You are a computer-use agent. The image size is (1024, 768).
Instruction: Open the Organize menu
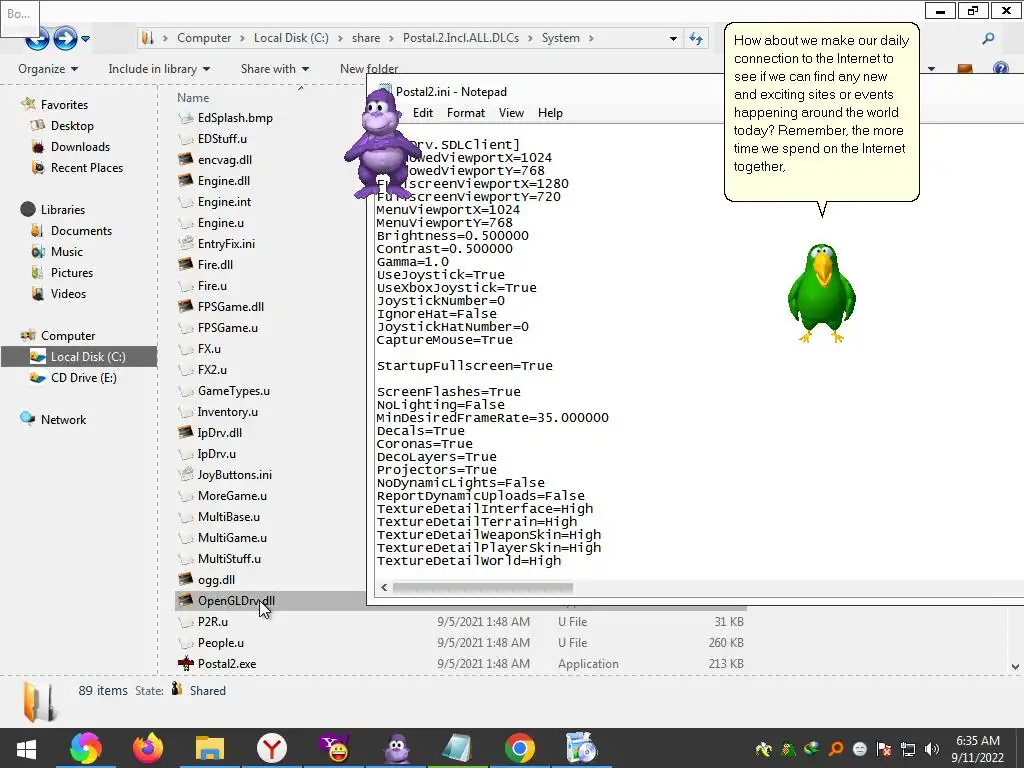48,69
